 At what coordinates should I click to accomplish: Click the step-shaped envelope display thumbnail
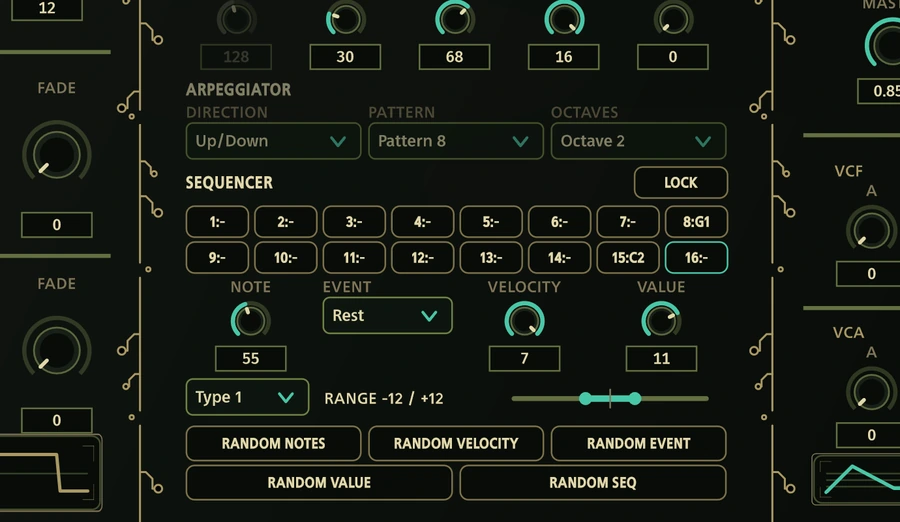pyautogui.click(x=51, y=473)
